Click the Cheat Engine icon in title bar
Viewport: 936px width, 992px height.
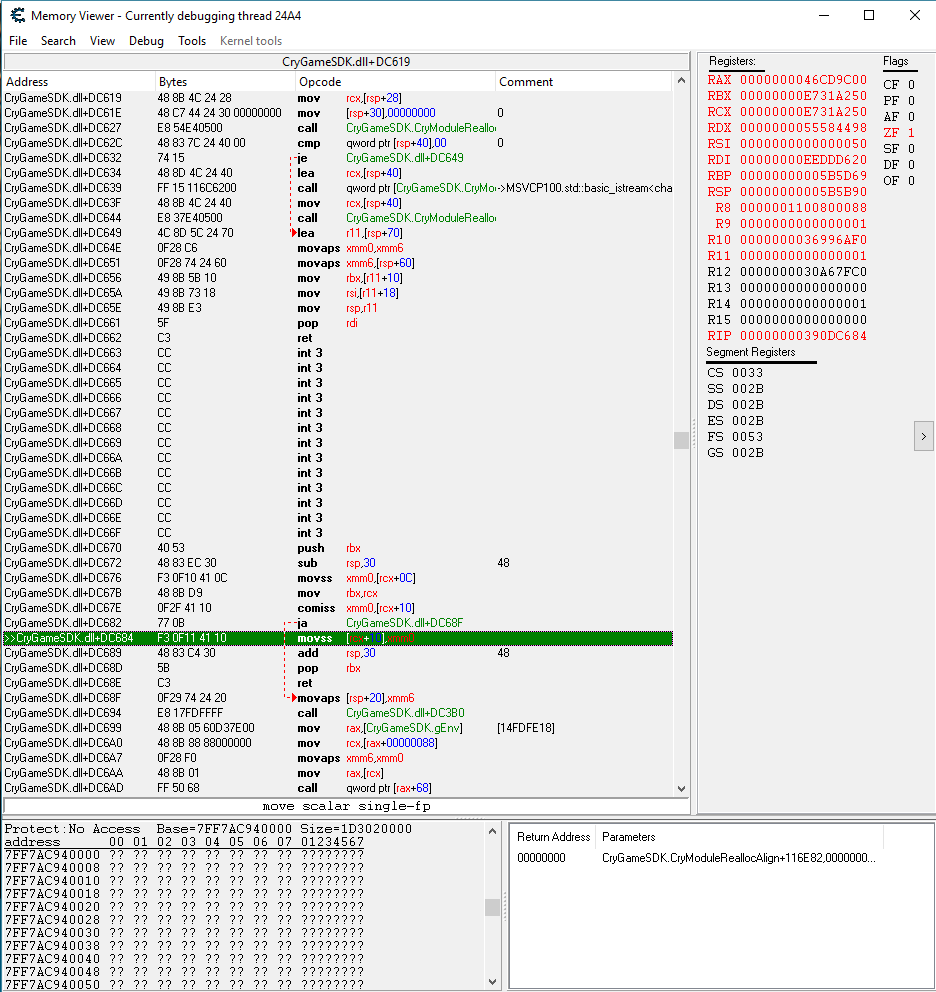pos(16,15)
